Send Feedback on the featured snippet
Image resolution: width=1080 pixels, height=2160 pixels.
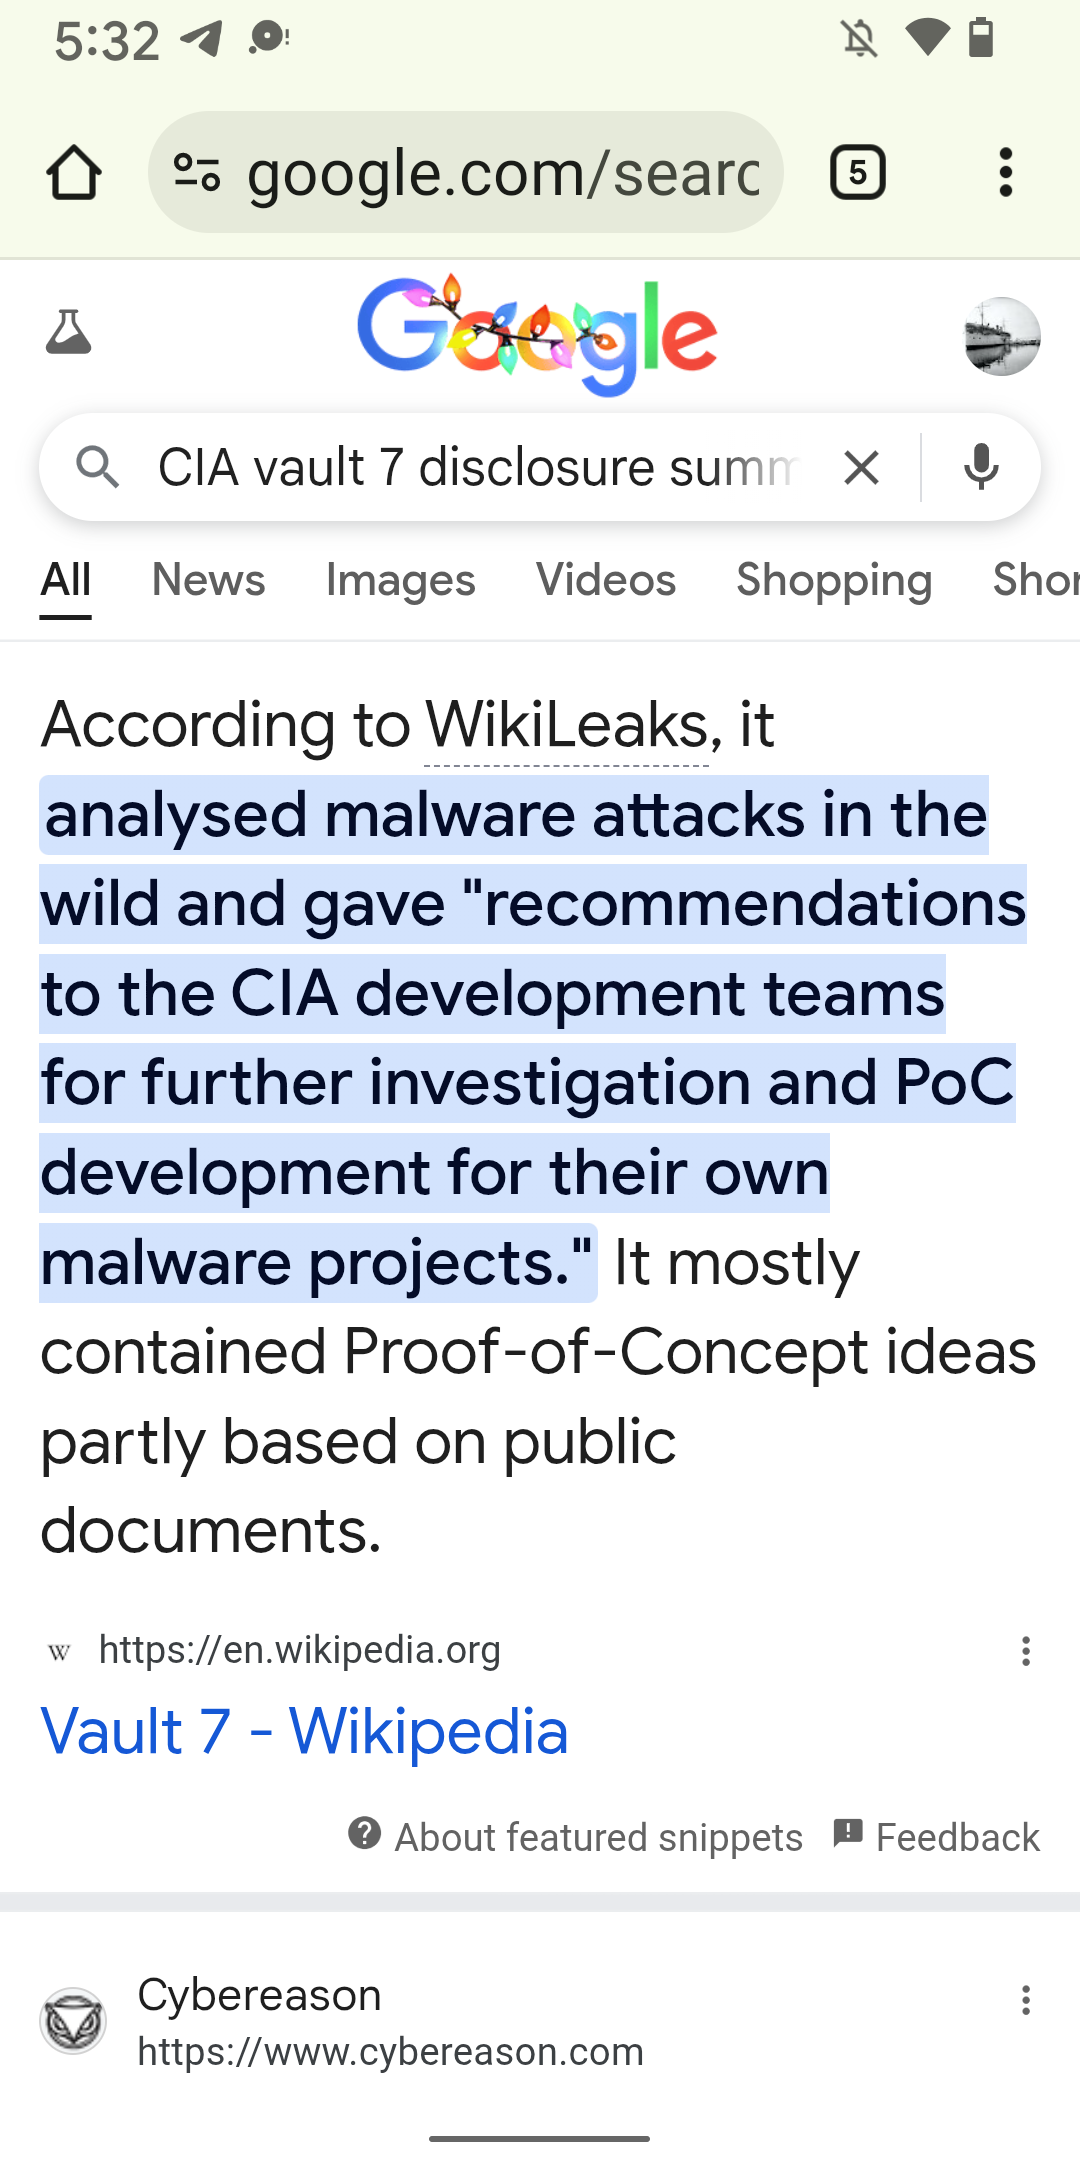(x=937, y=1837)
